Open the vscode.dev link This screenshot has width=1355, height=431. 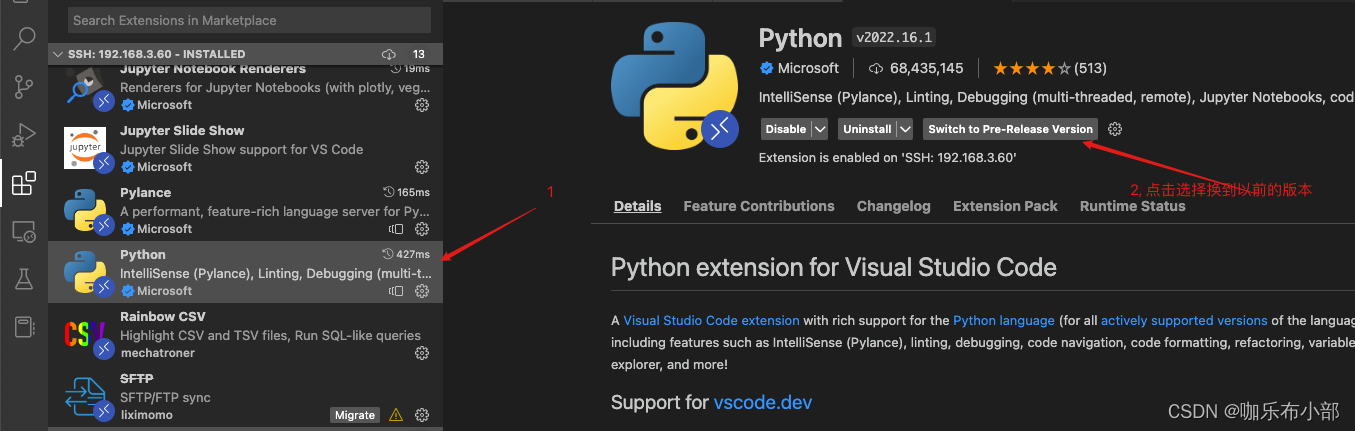[763, 402]
